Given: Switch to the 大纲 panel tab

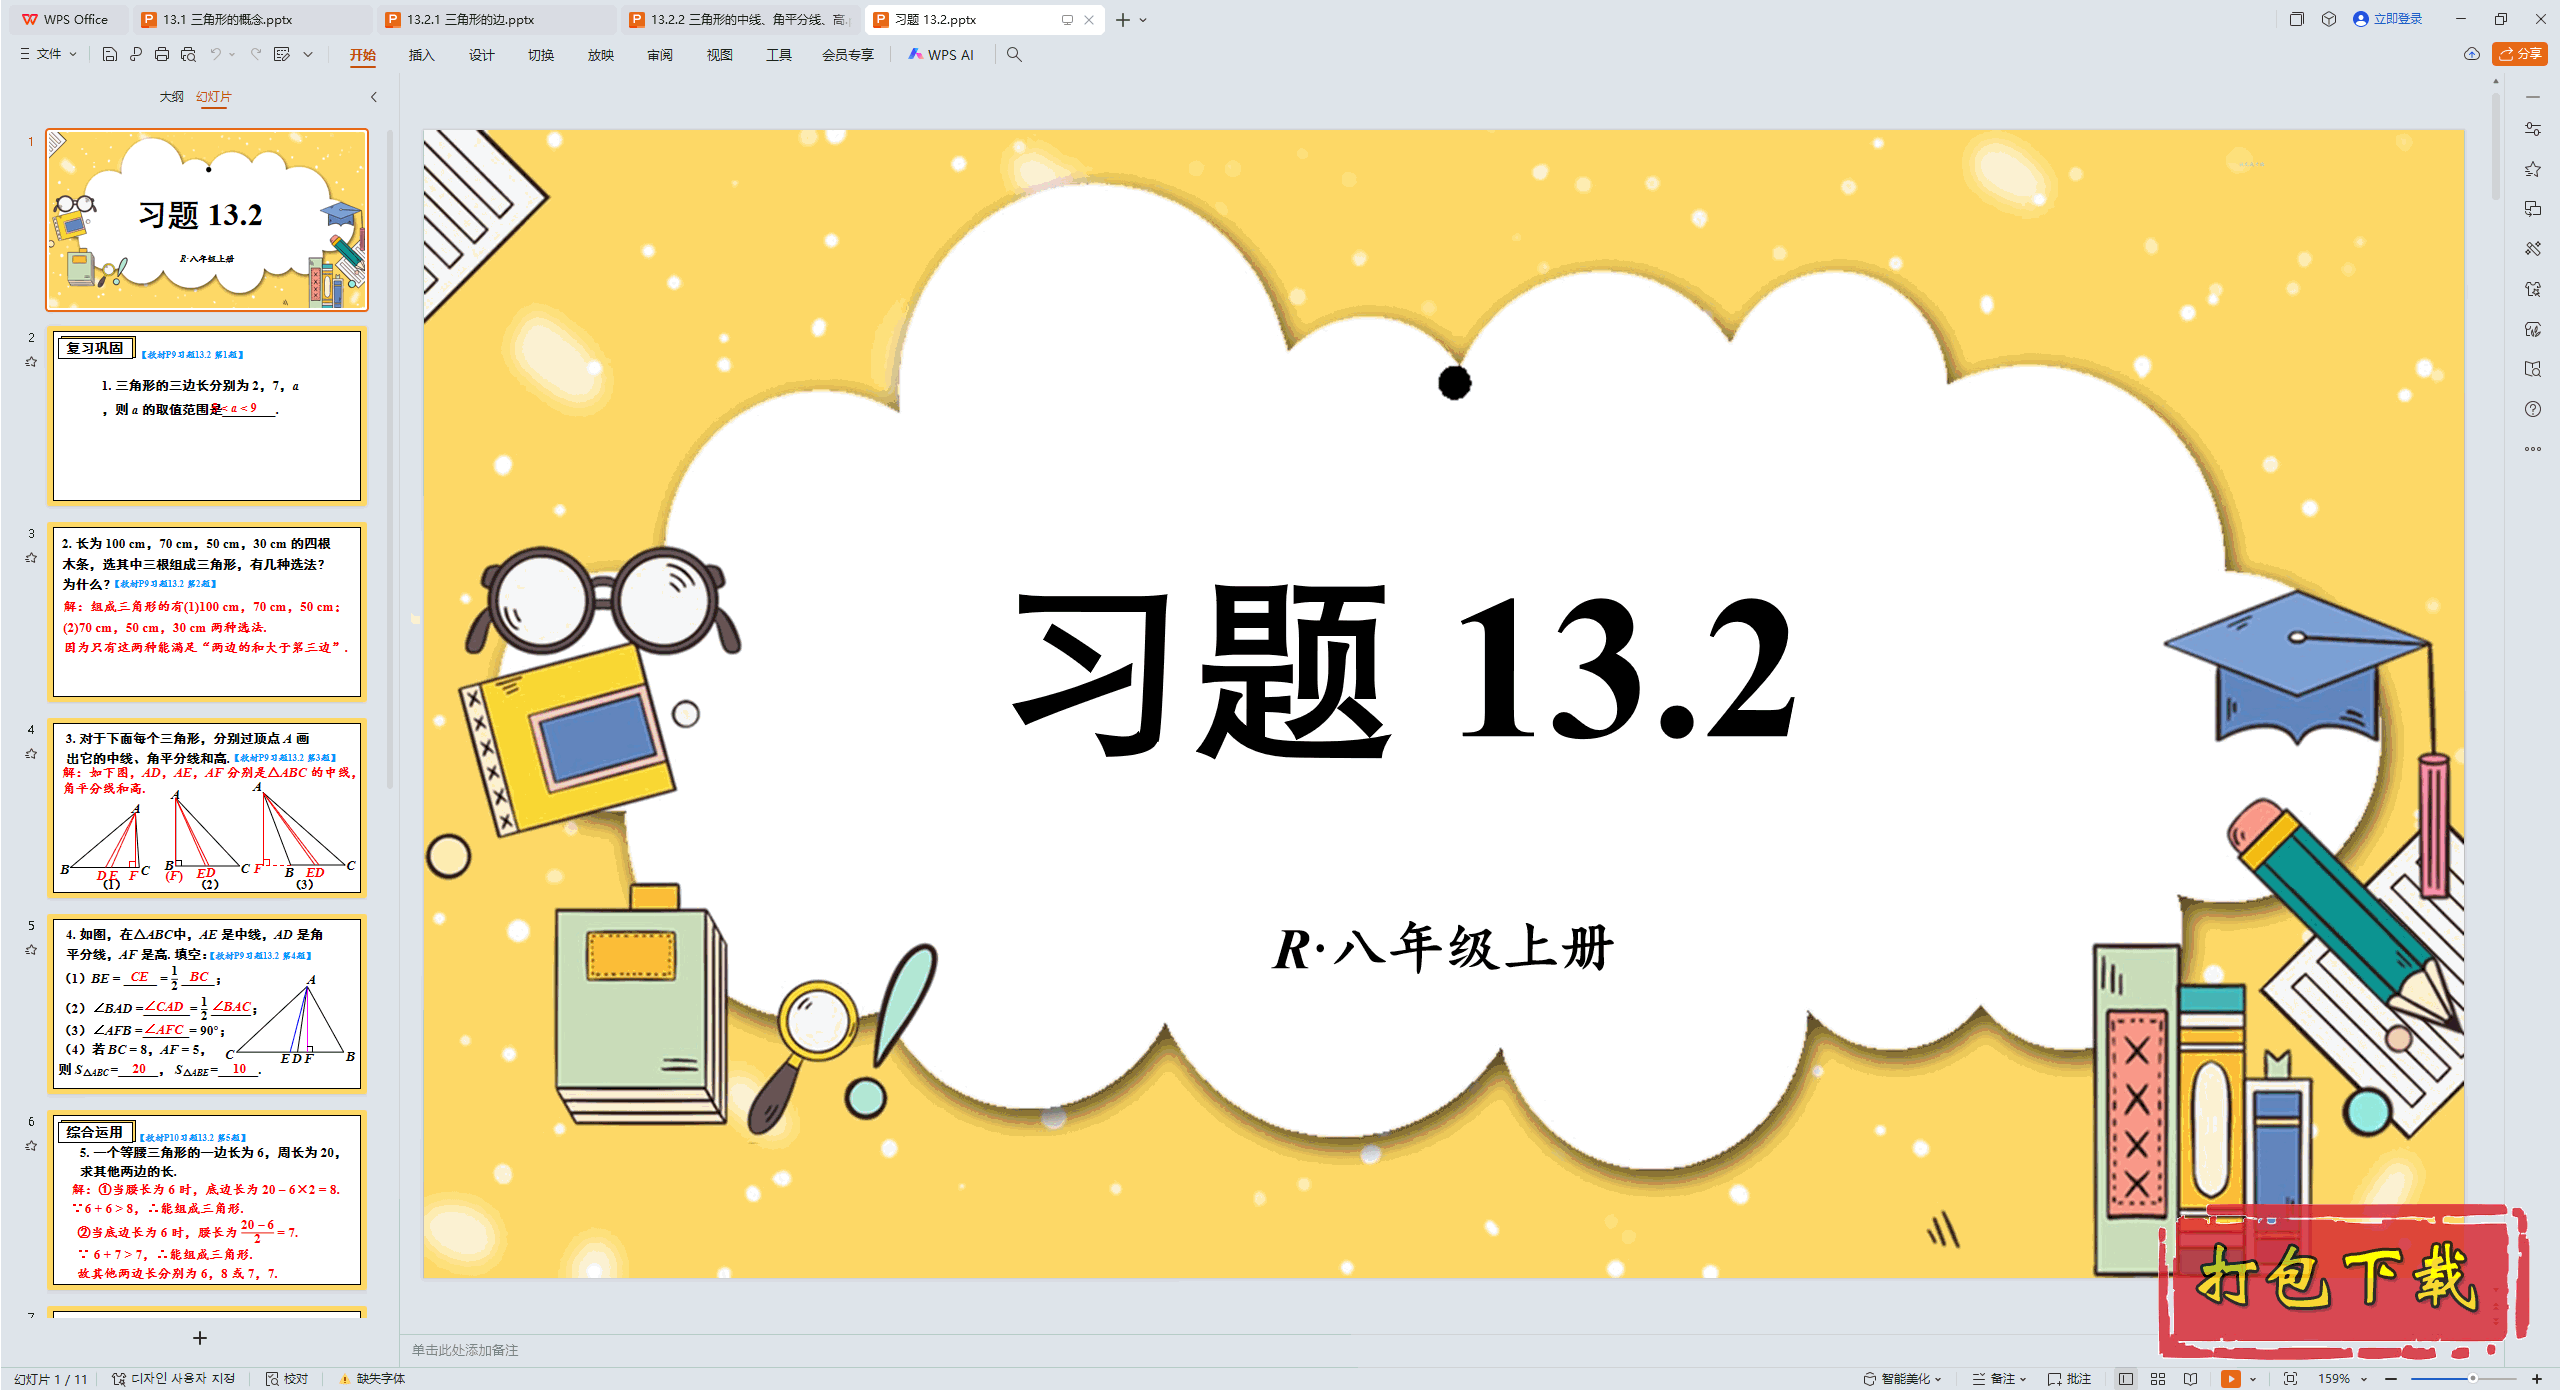Looking at the screenshot, I should click(x=171, y=96).
